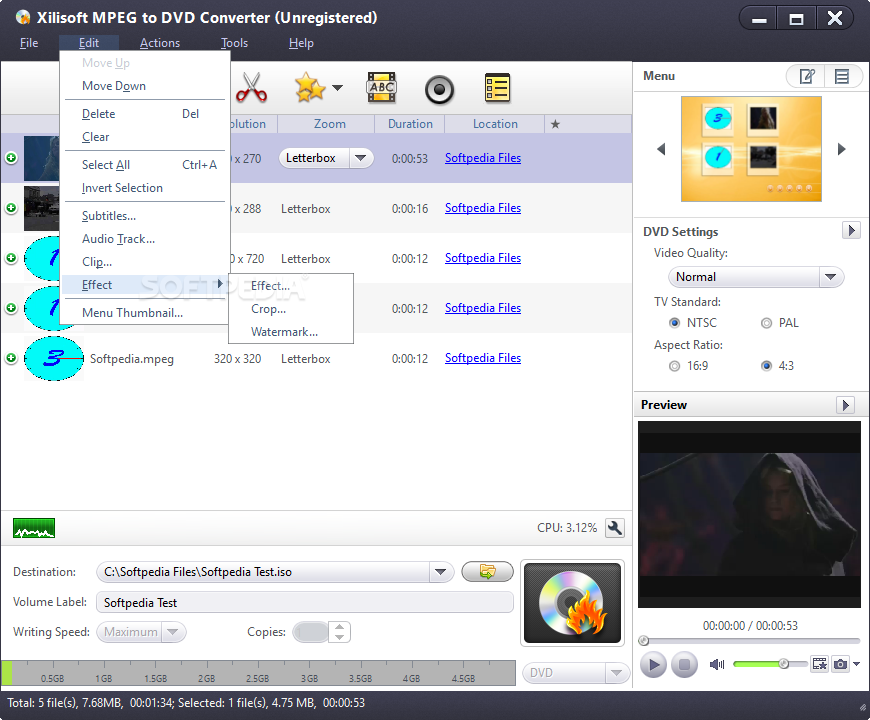Choose Select All menu entry

(144, 165)
